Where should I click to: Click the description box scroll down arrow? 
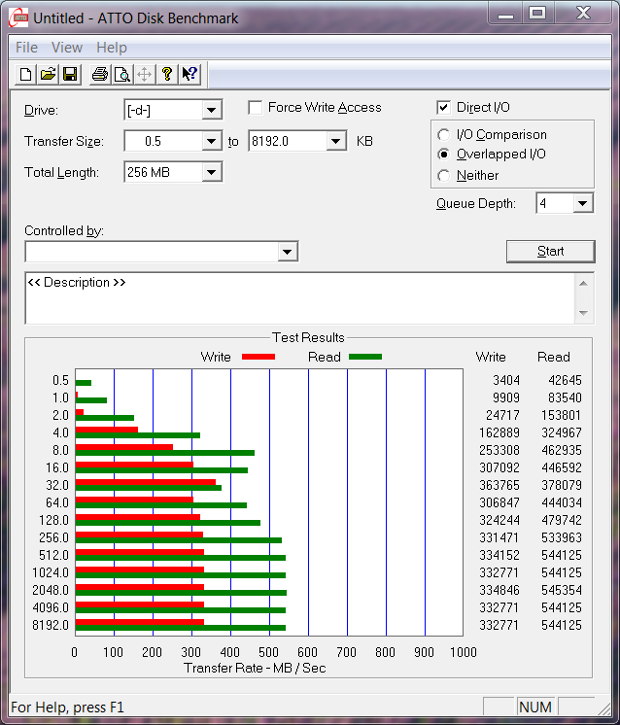pyautogui.click(x=584, y=313)
